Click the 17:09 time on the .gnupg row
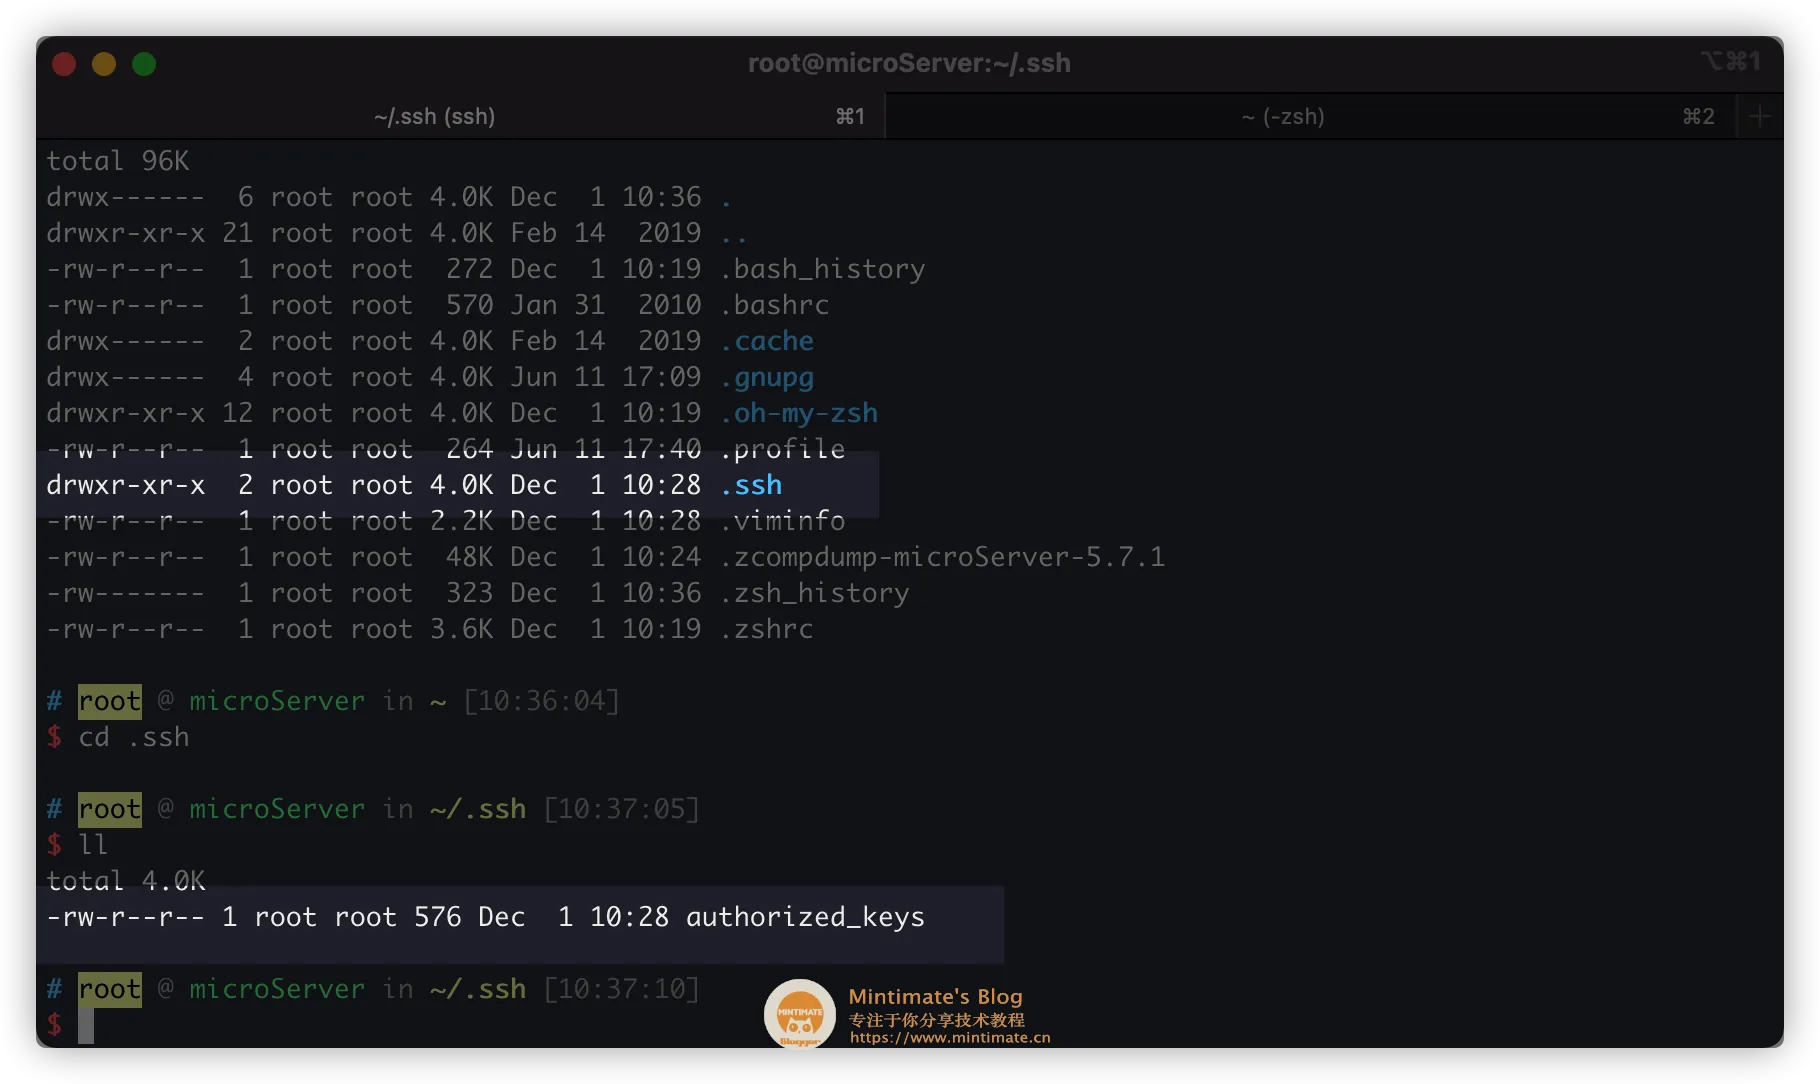The height and width of the screenshot is (1084, 1820). coord(662,377)
